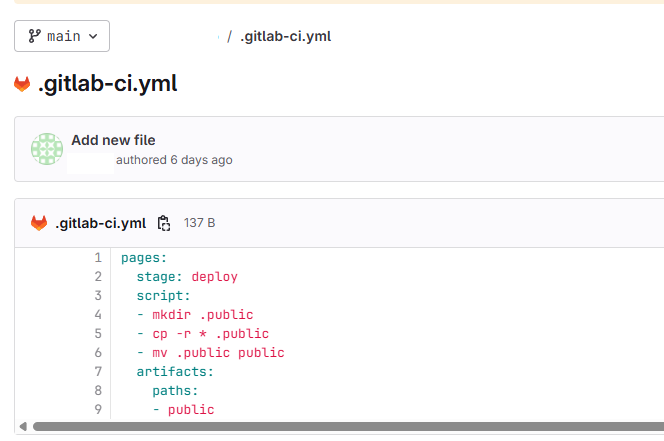Click the '- public' line 9 text
Viewport: 664px width, 441px height.
point(183,410)
